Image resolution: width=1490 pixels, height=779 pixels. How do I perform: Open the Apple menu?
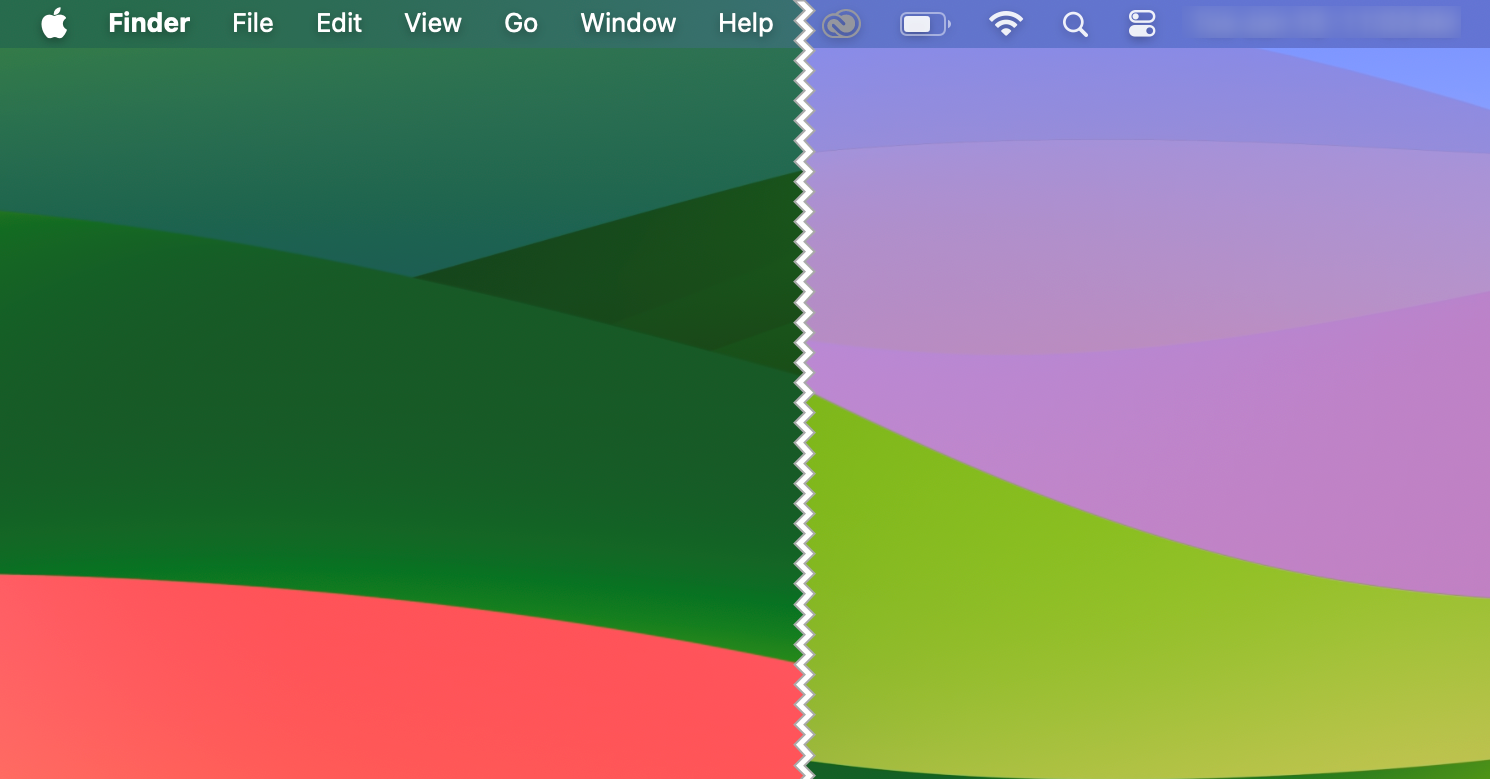(x=54, y=23)
